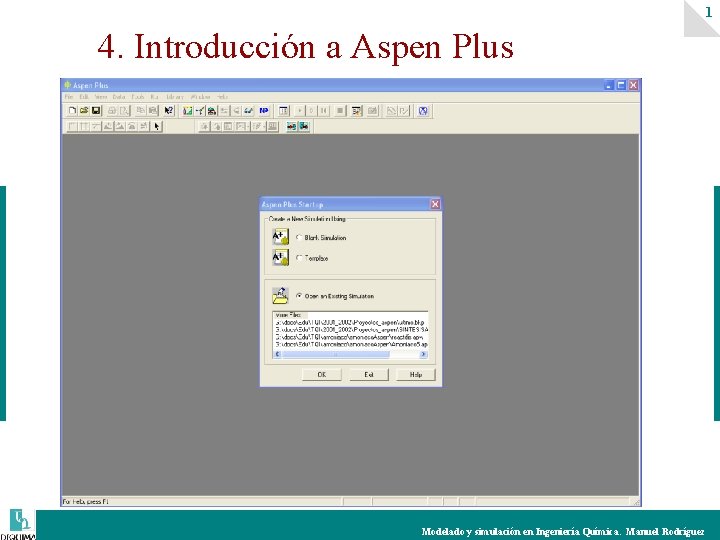Click the Paste clipboard toolbar icon
The image size is (720, 540).
pos(153,111)
